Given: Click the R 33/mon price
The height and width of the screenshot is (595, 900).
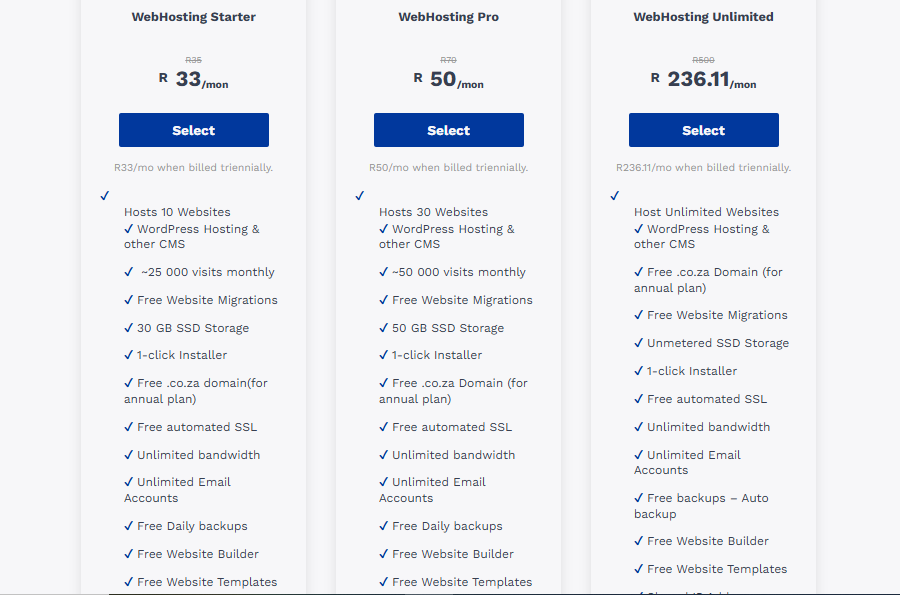Looking at the screenshot, I should click(x=193, y=79).
